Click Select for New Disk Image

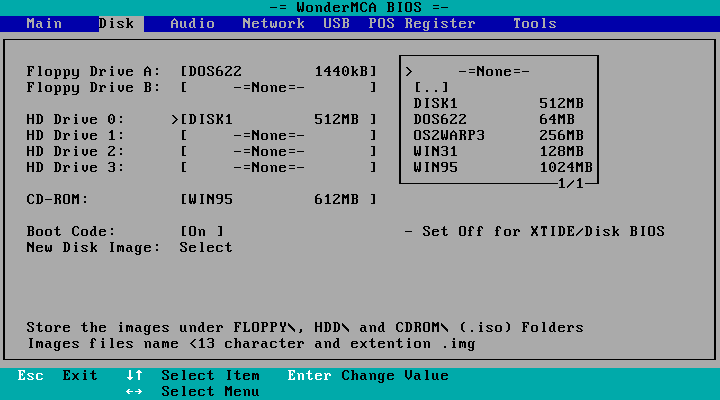click(206, 248)
